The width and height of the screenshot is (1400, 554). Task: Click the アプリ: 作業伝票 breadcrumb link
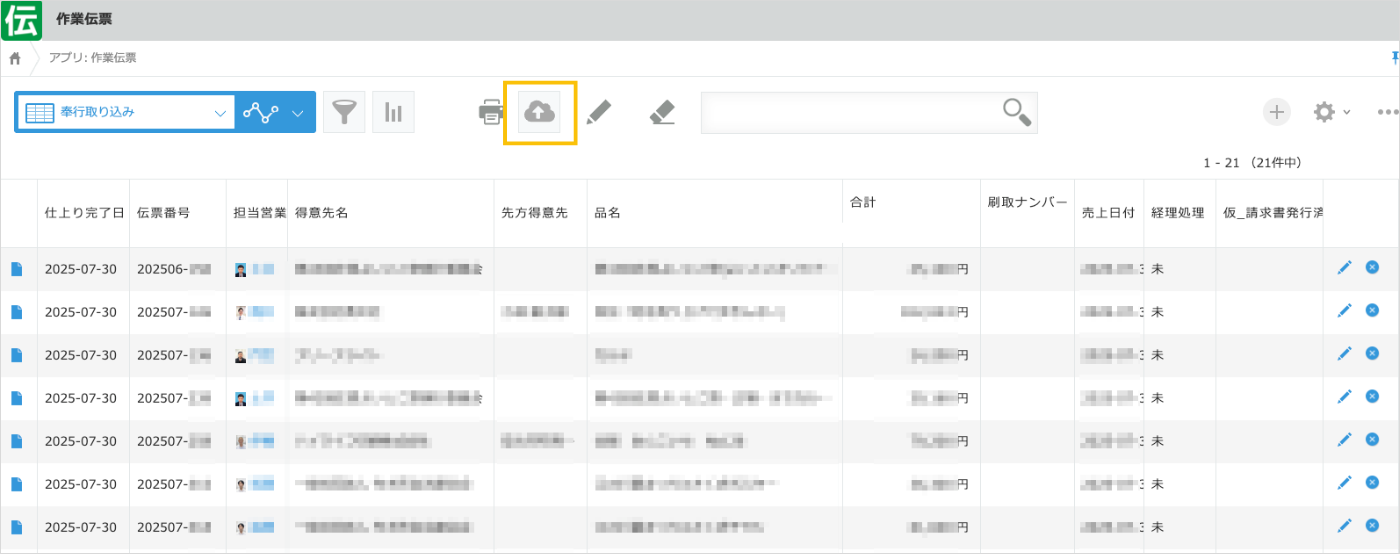pos(93,58)
